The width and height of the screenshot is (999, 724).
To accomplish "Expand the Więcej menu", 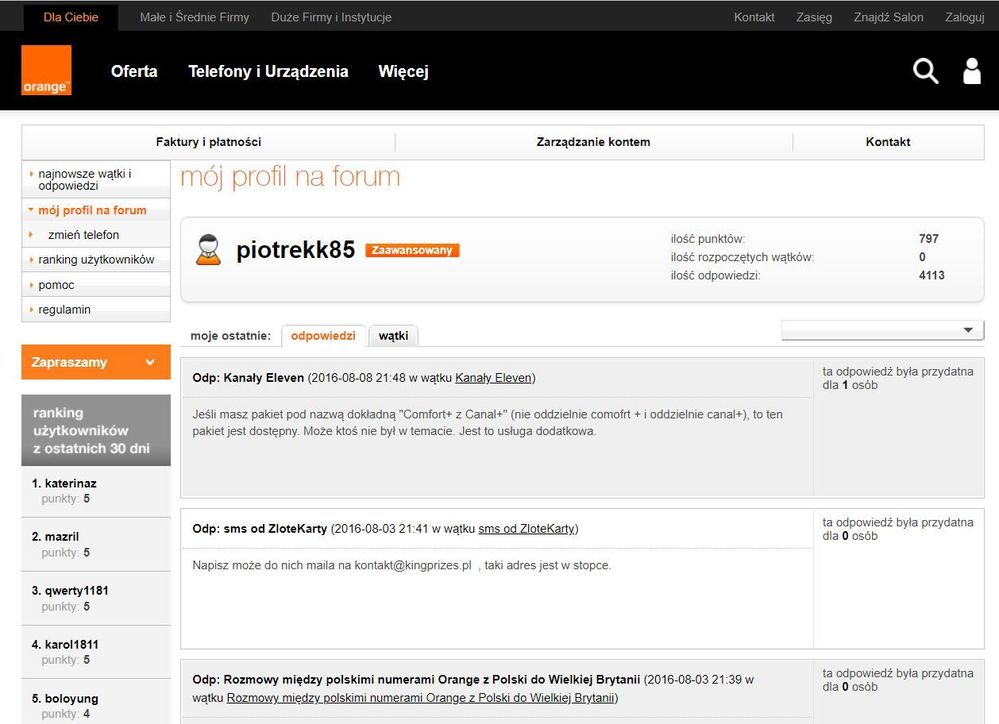I will (403, 71).
